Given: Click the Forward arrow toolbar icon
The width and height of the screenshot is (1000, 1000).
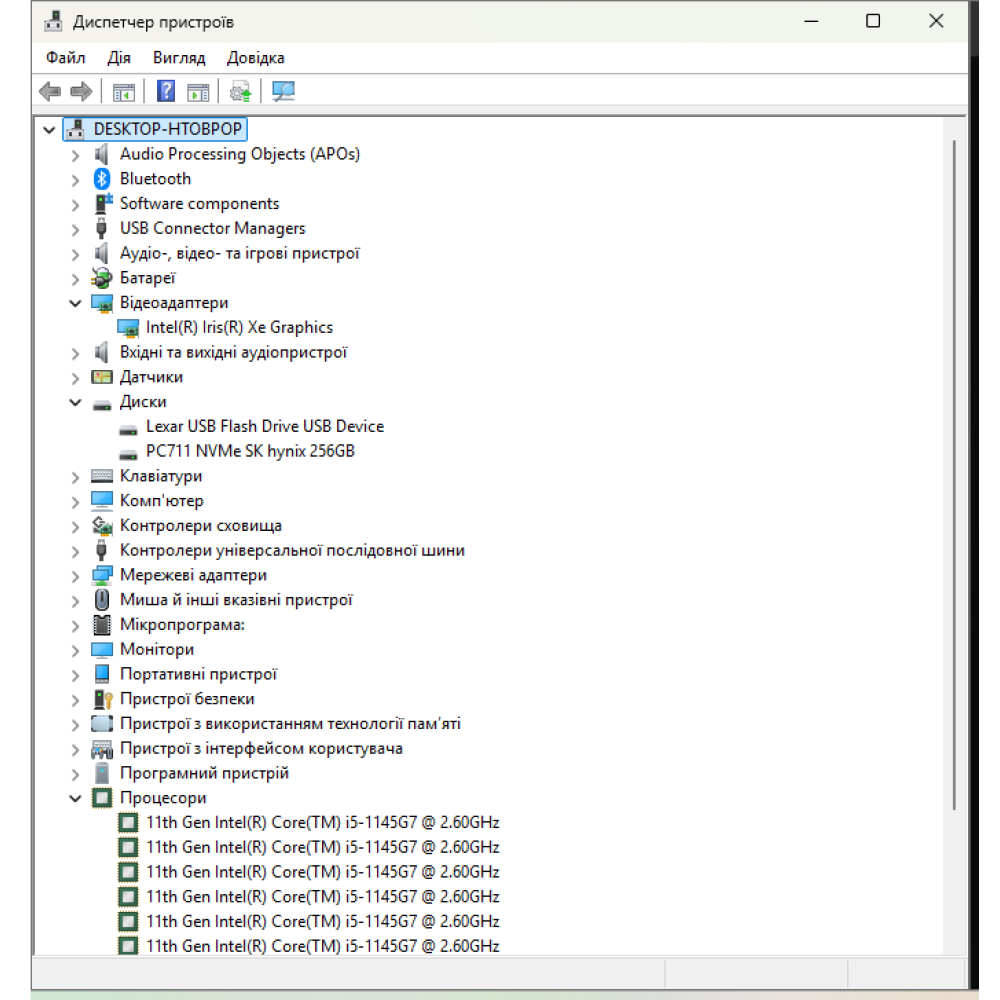Looking at the screenshot, I should coord(81,92).
